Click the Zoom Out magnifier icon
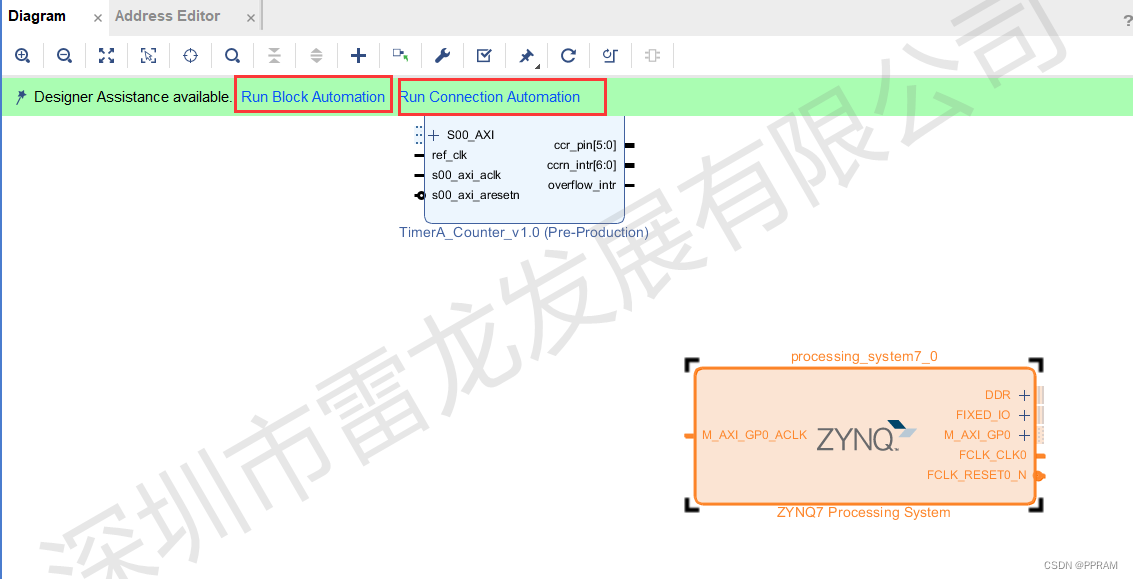 (64, 56)
